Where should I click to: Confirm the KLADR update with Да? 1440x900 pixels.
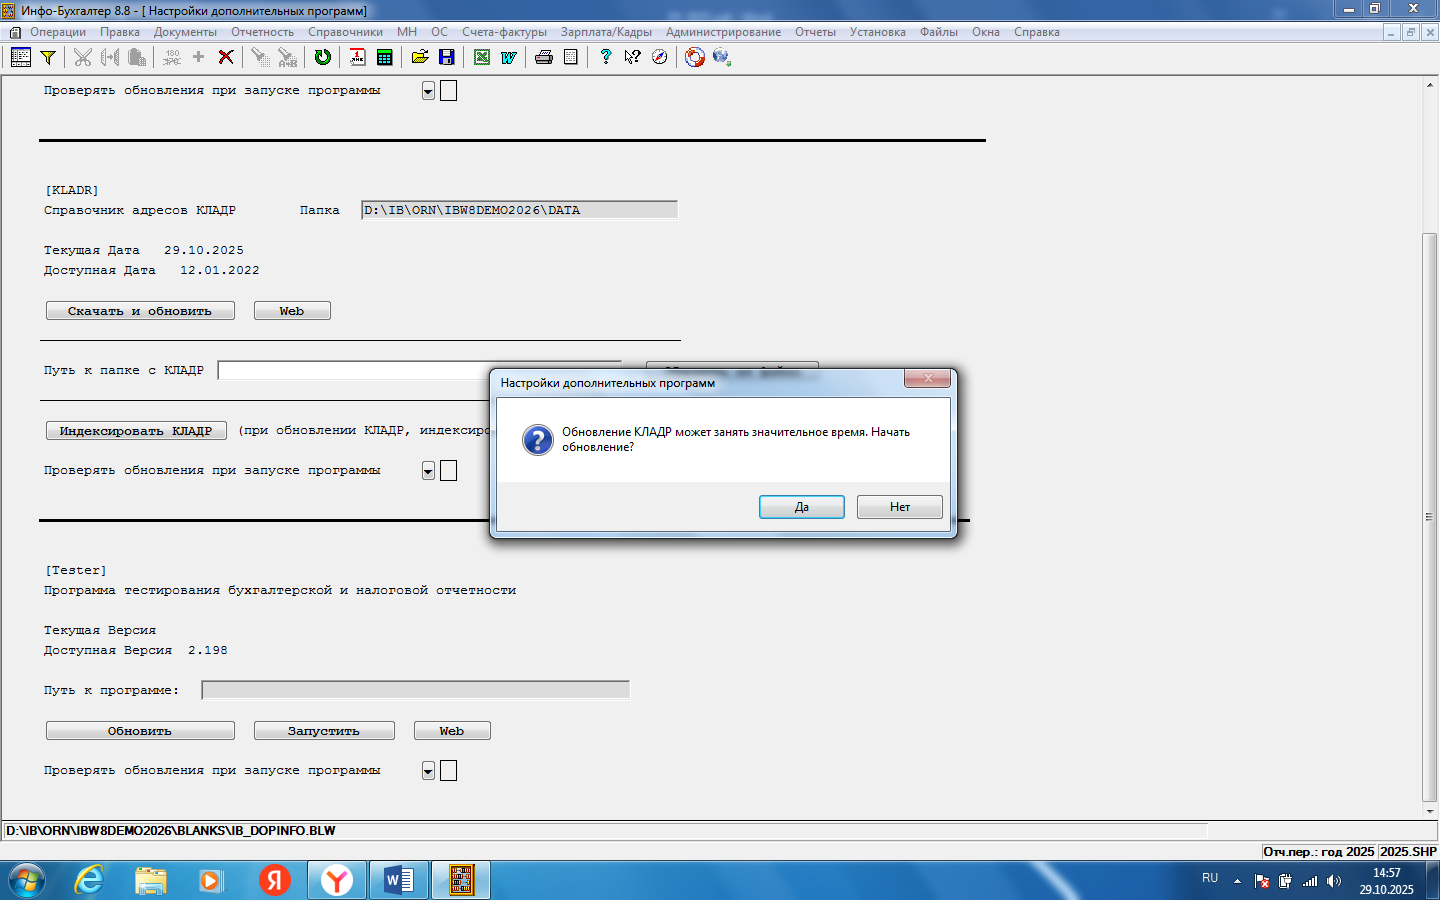(x=801, y=507)
